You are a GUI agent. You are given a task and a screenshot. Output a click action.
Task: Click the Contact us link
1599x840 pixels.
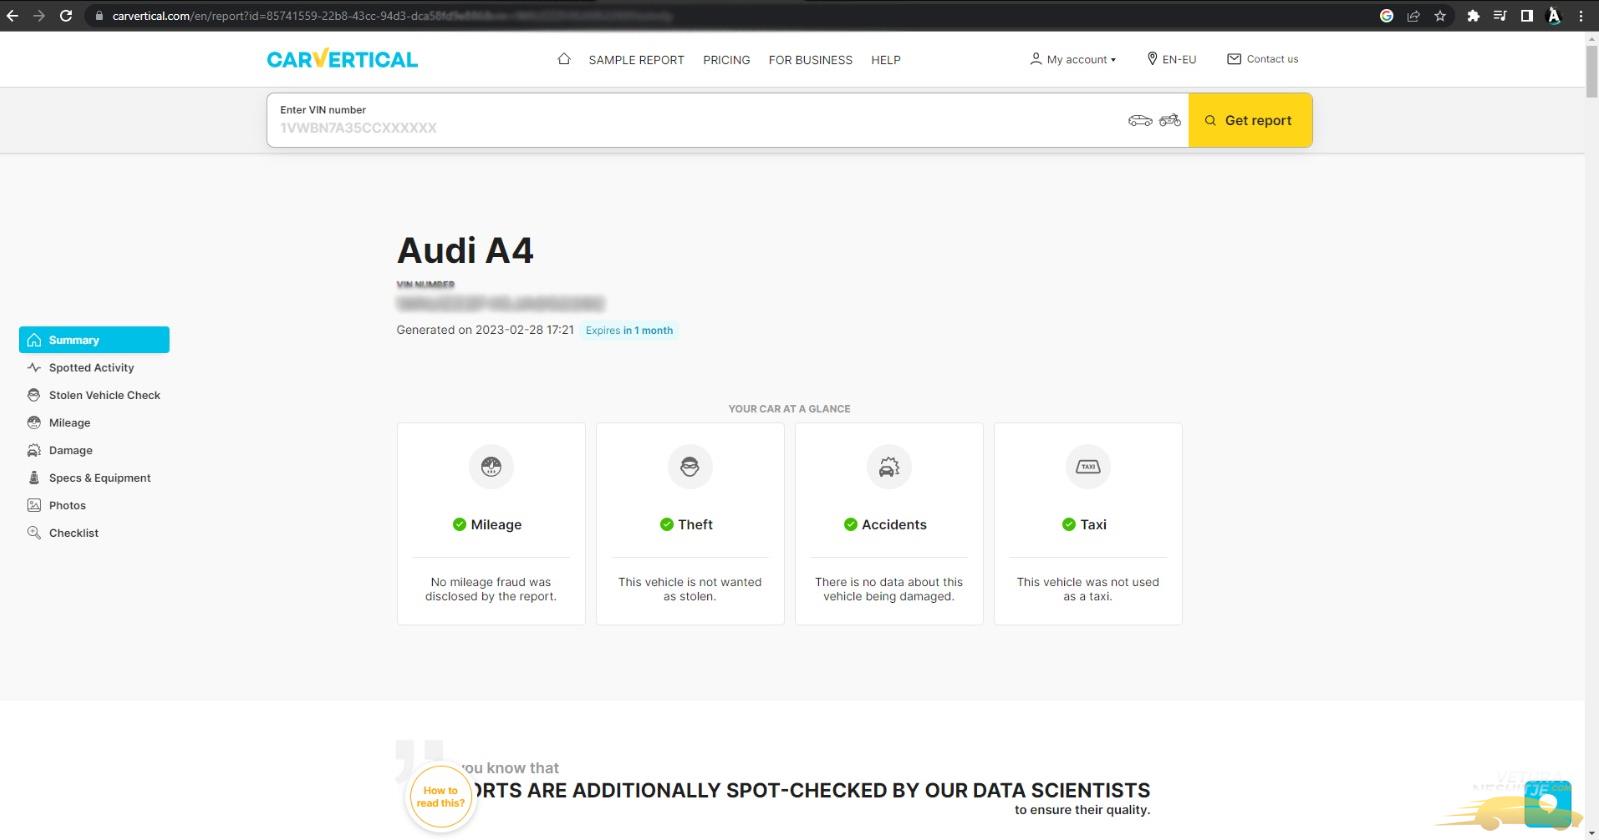[x=1262, y=59]
